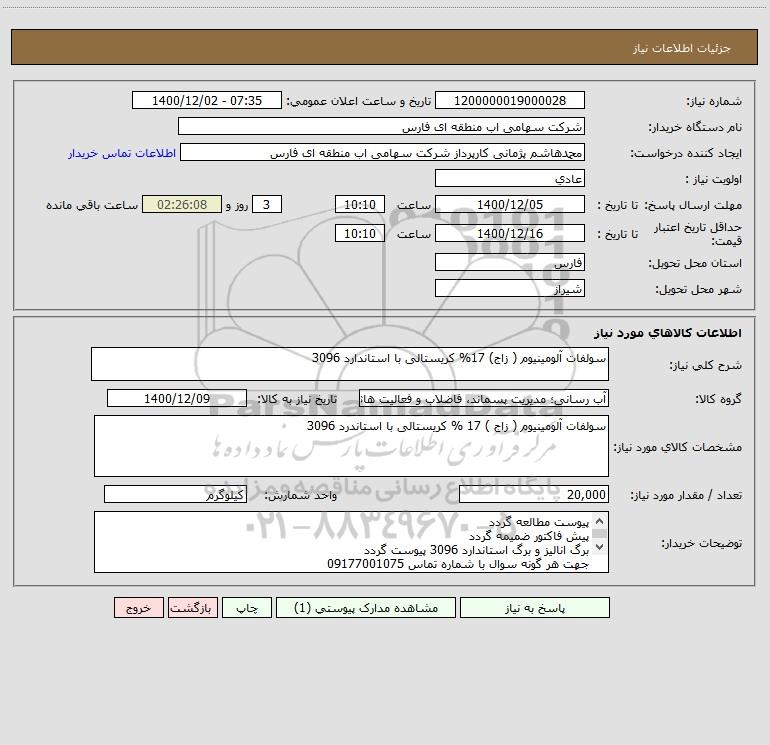The image size is (770, 745).
Task: Click remaining days field showing 3
Action: tap(267, 204)
